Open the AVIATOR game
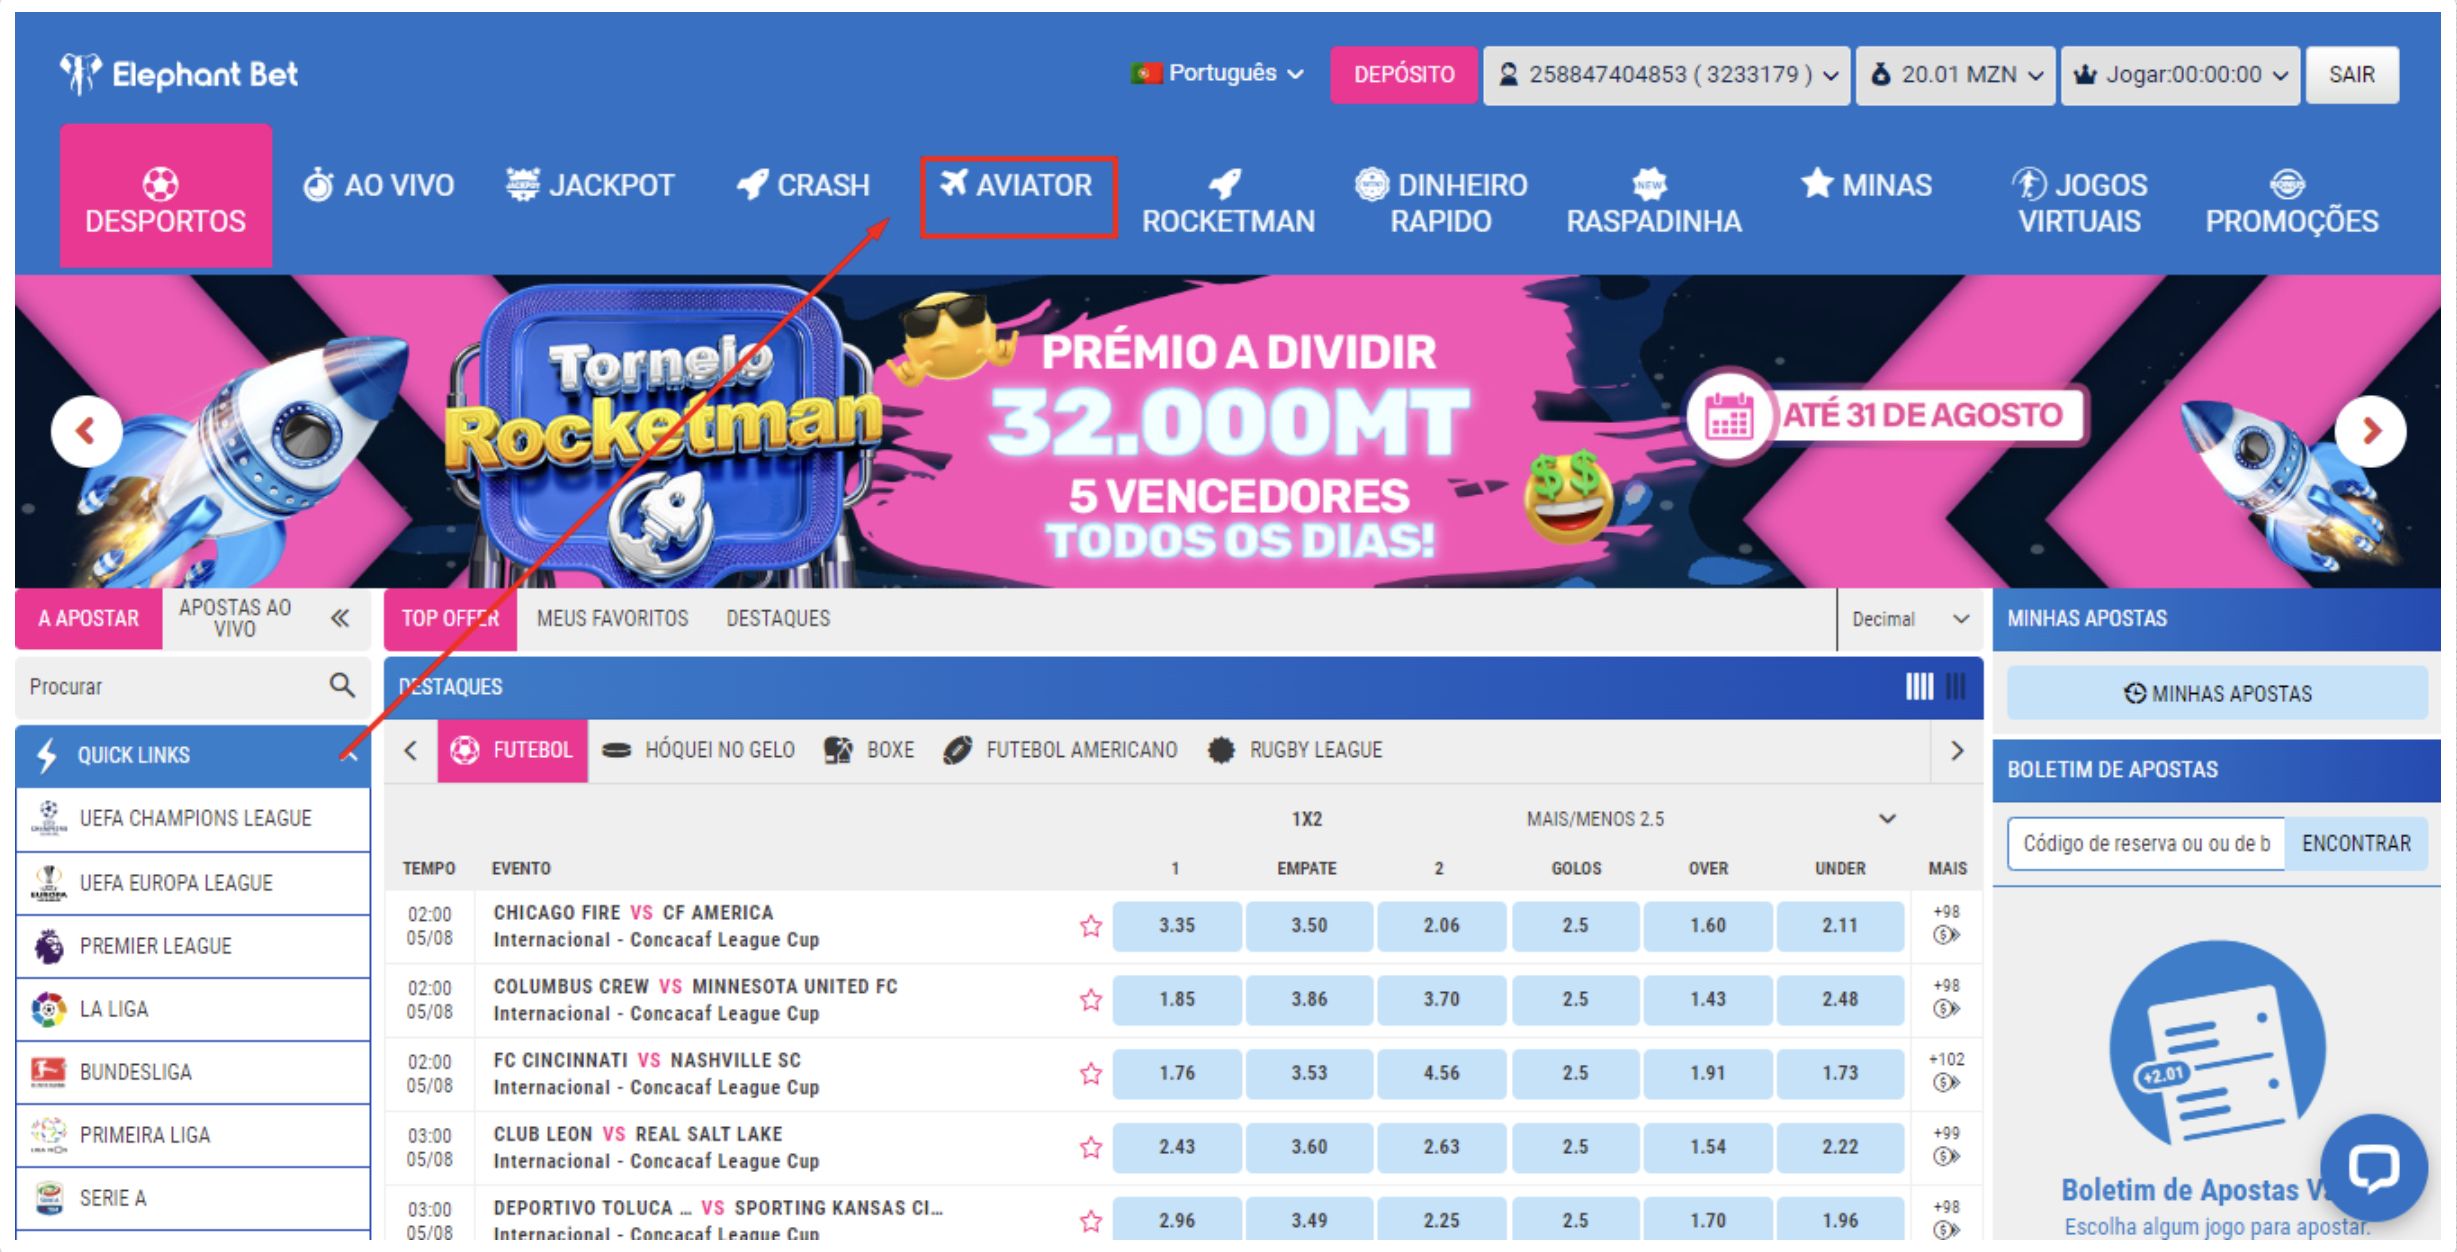 point(1017,185)
